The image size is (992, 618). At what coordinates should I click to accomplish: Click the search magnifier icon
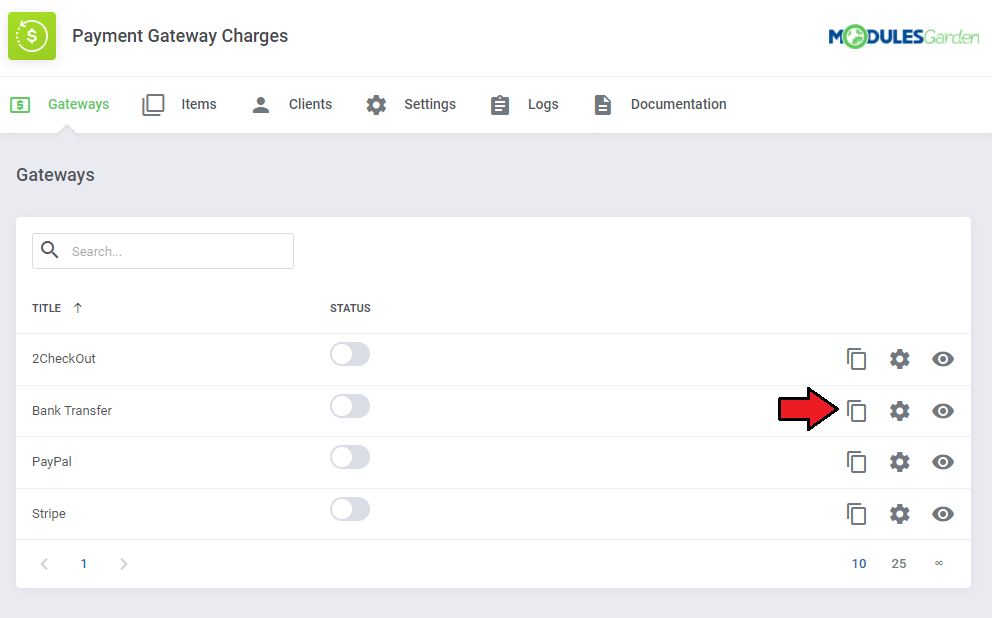pyautogui.click(x=49, y=250)
